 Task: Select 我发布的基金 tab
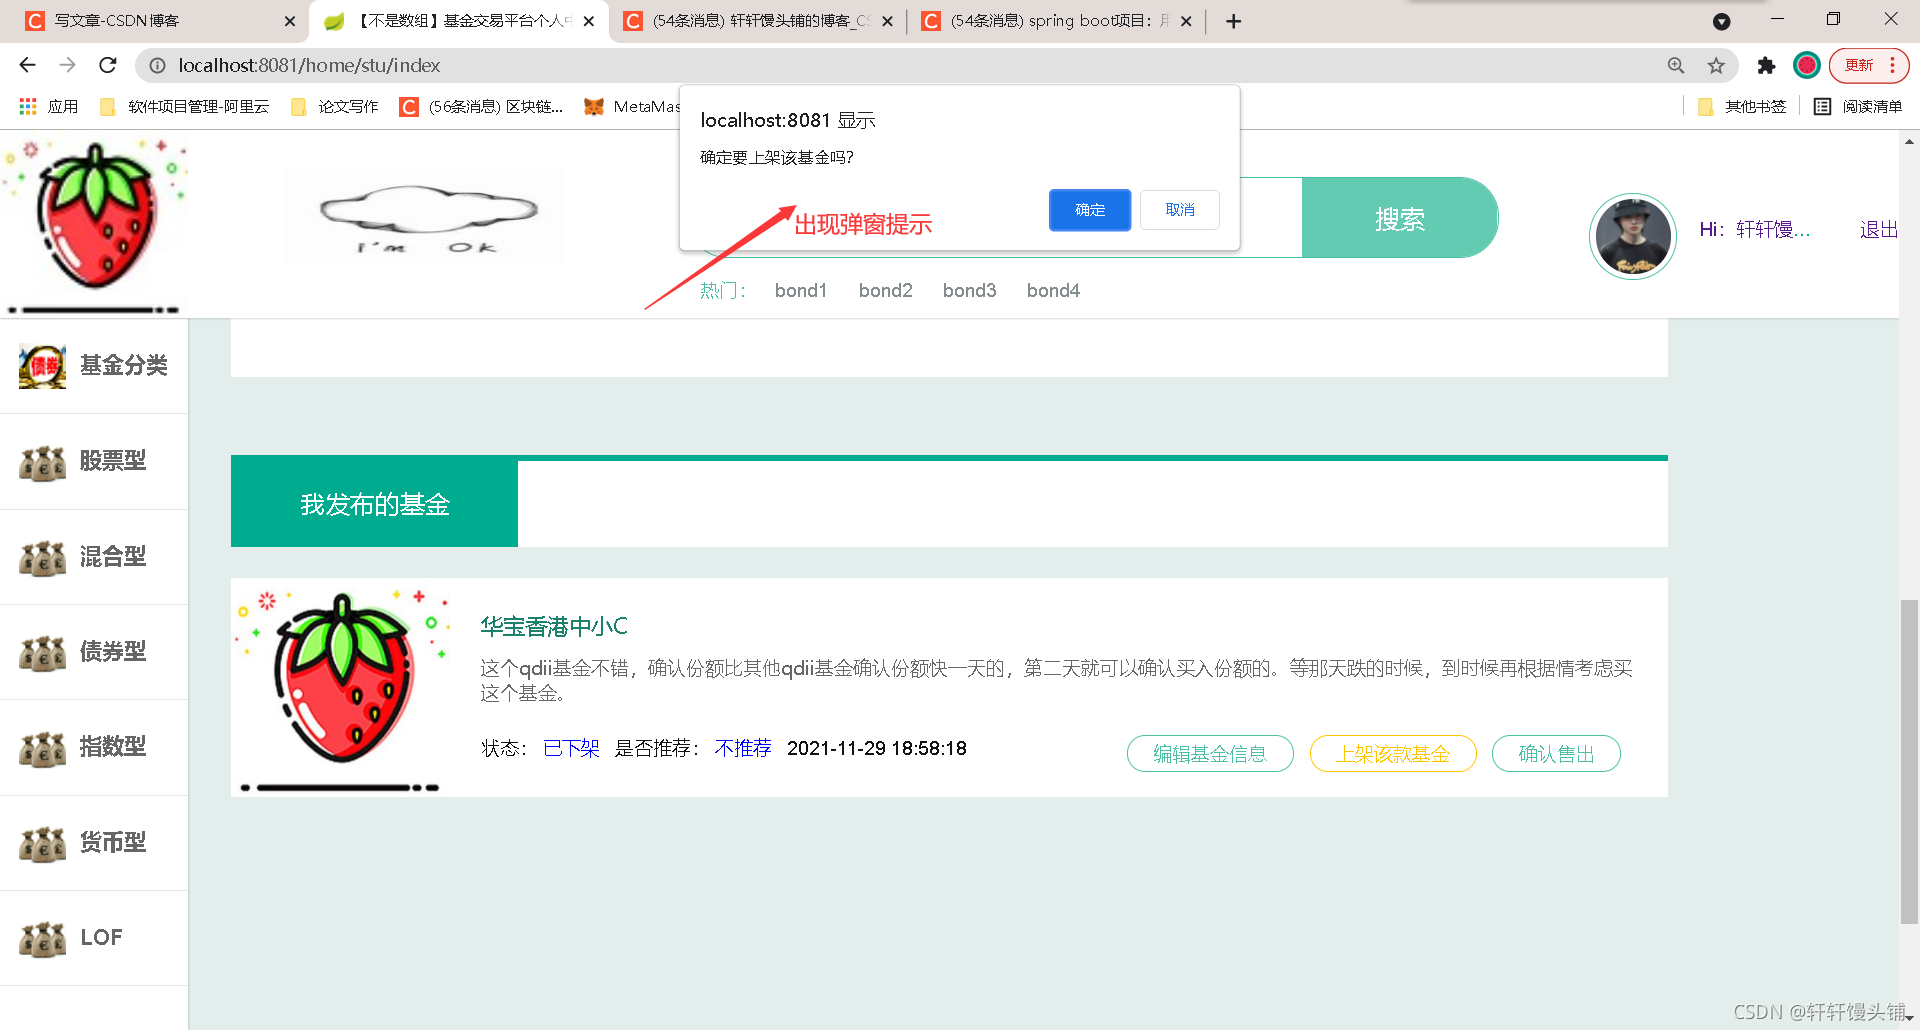pos(374,504)
